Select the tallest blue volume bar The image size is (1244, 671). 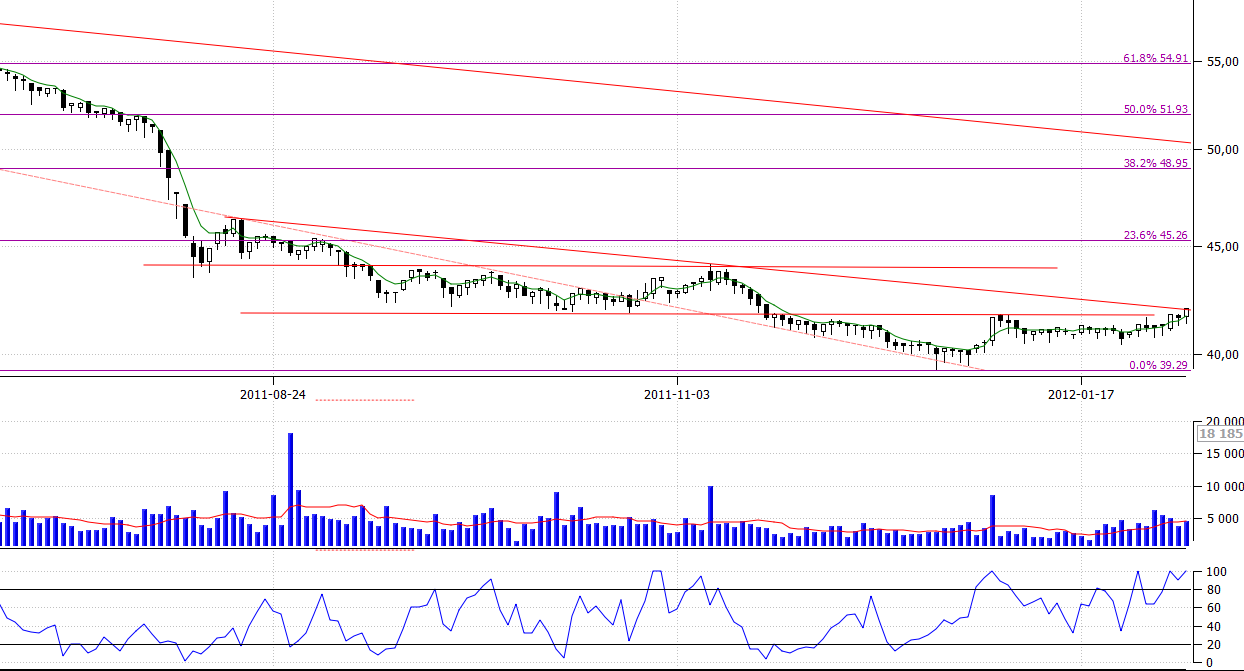tap(290, 490)
